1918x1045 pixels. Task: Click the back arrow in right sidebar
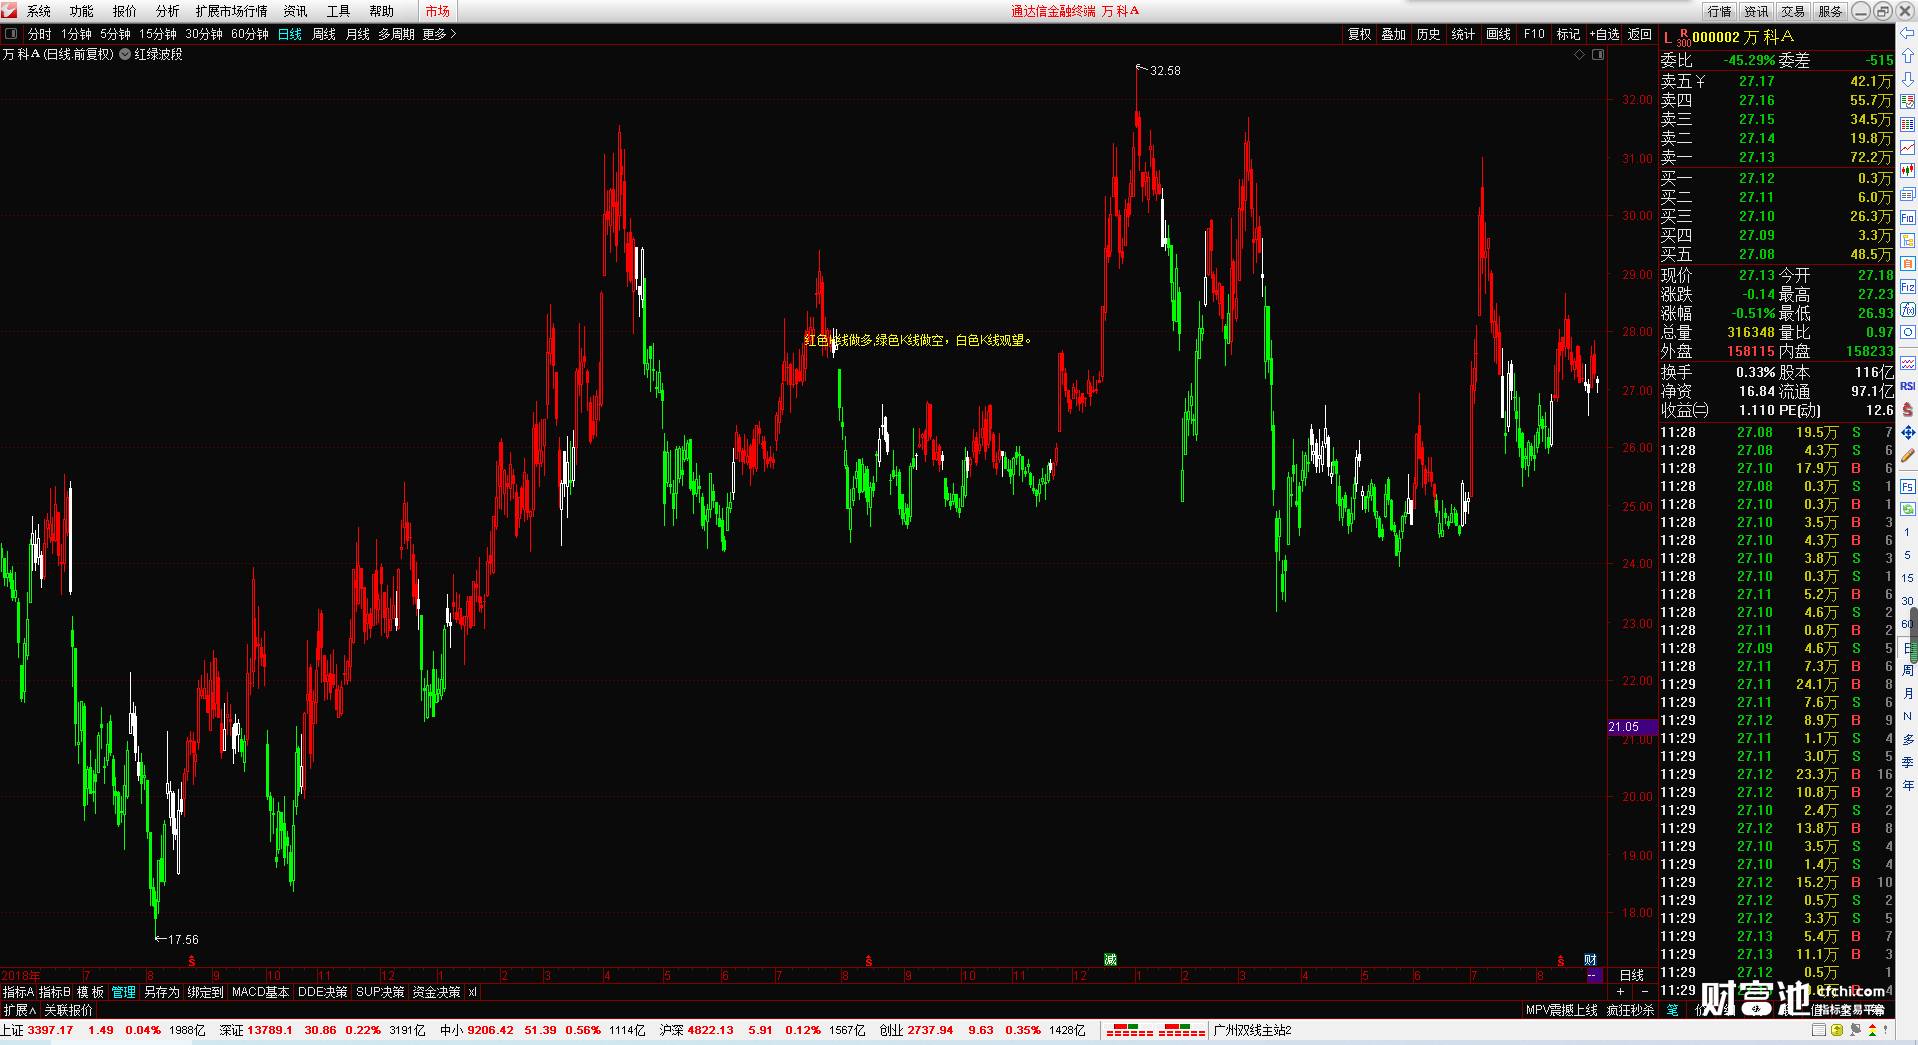(1908, 33)
